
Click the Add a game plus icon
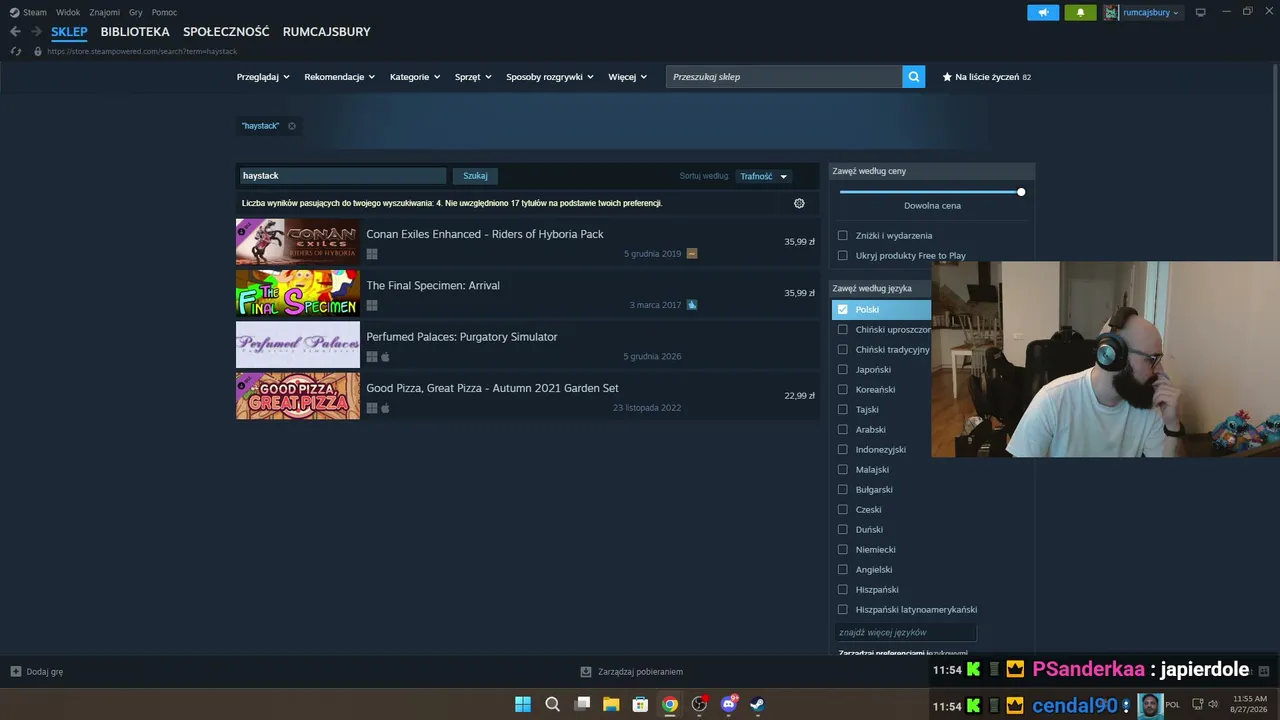coord(15,672)
